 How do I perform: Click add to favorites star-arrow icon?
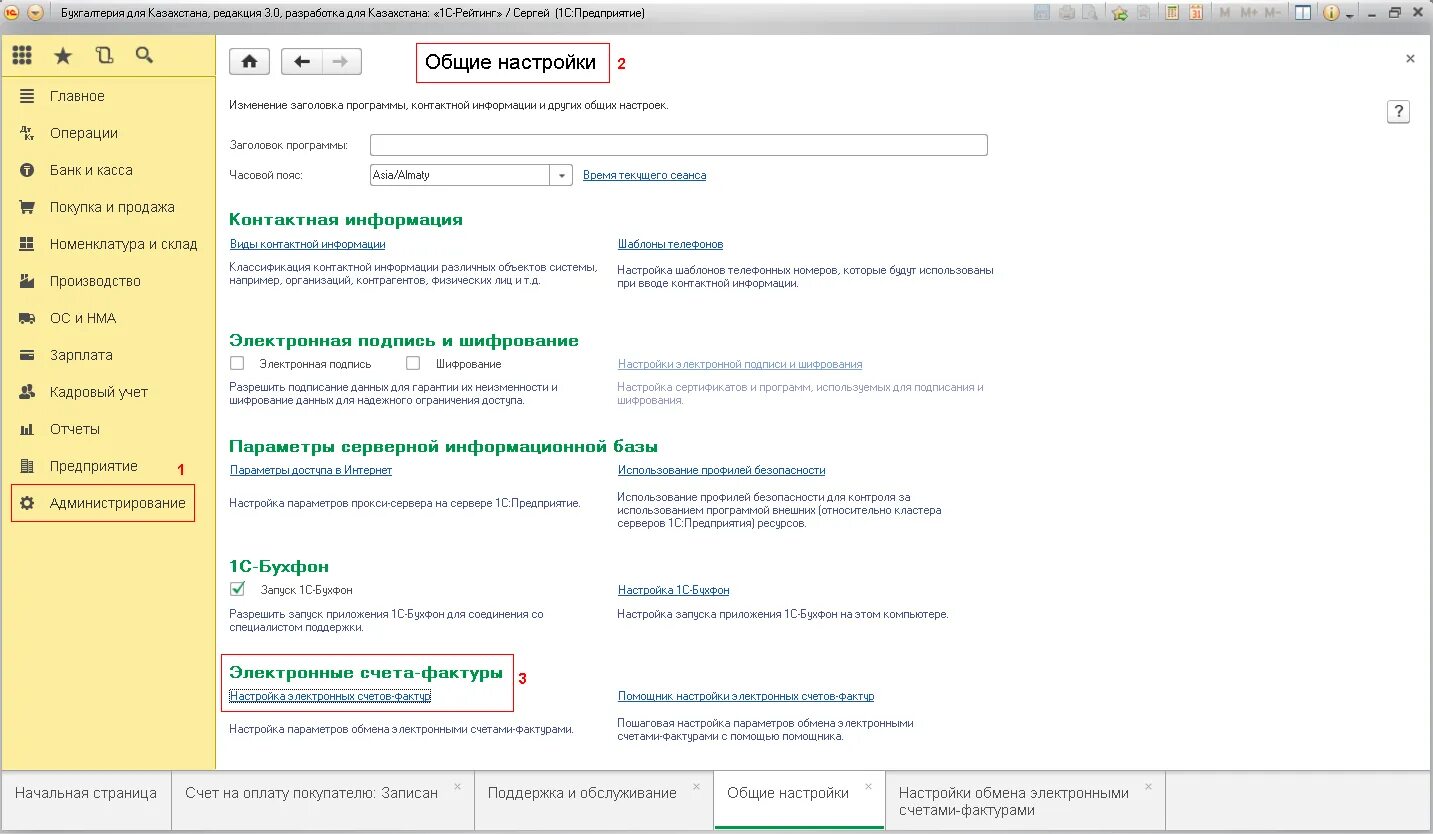[x=1119, y=13]
